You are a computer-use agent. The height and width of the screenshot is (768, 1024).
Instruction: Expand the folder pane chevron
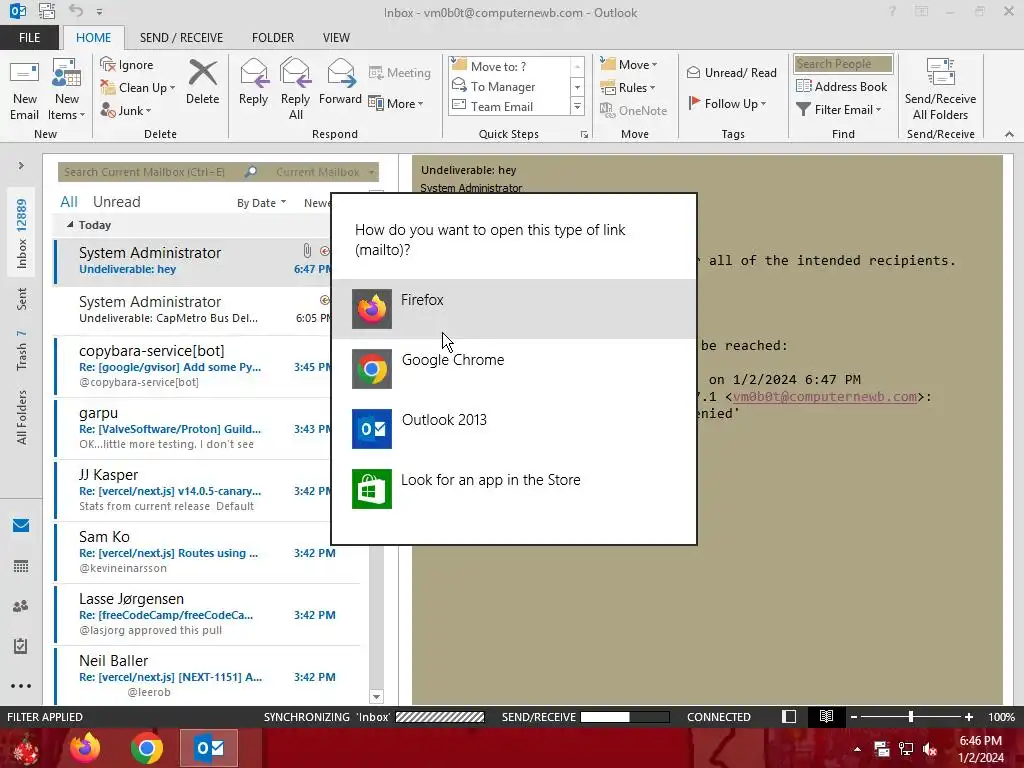21,166
